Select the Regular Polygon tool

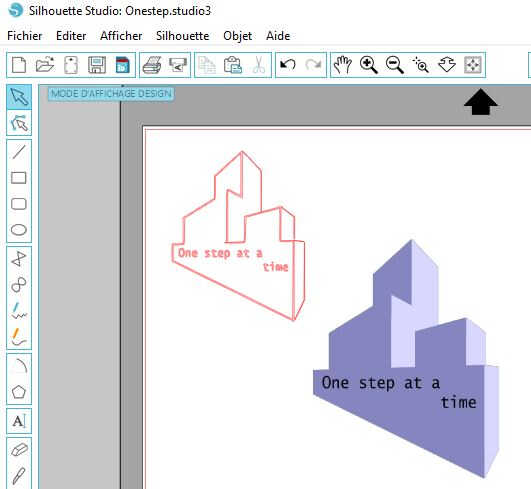19,392
